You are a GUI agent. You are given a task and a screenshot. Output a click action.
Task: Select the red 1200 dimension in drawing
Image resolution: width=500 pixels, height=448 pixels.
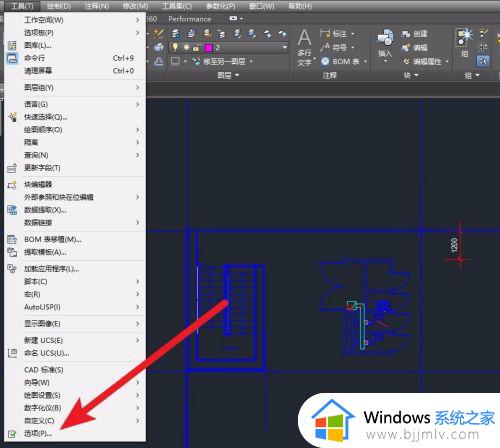click(x=459, y=245)
